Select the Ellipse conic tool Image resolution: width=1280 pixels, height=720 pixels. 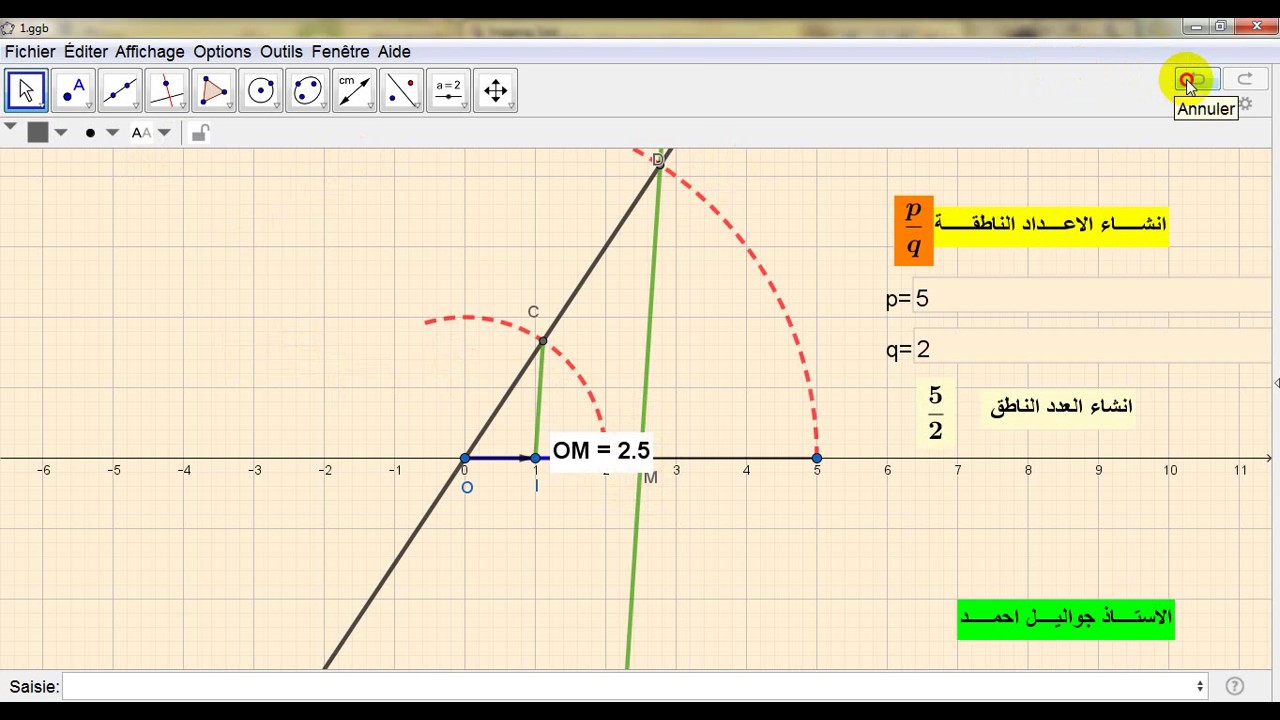coord(308,91)
